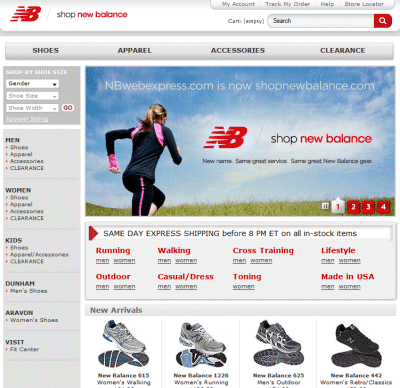The image size is (400, 388).
Task: Select women under Made in USA
Action: click(x=350, y=287)
